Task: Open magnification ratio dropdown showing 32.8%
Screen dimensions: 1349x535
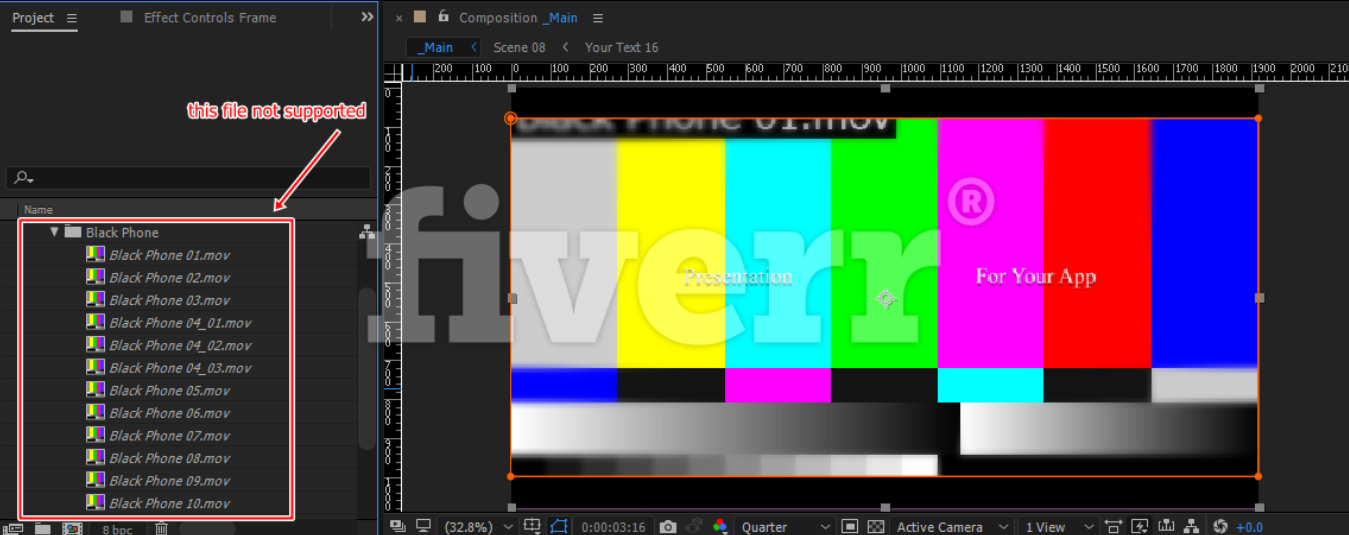Action: (x=478, y=526)
